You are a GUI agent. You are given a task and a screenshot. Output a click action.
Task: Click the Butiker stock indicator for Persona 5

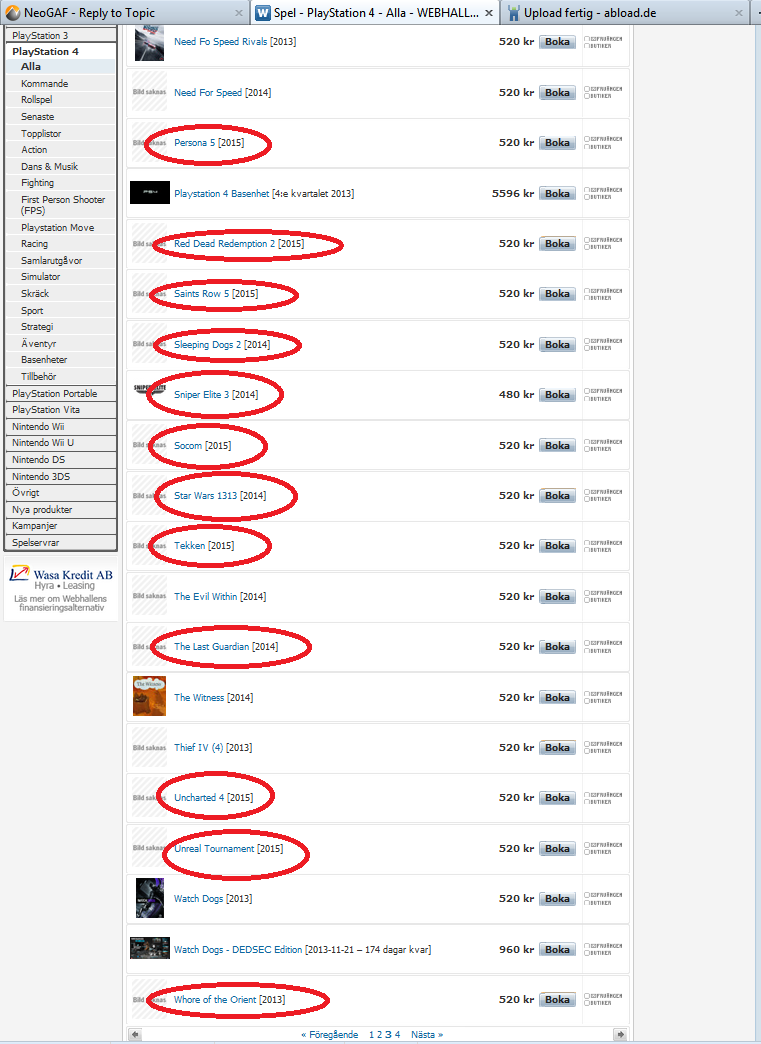pos(598,146)
